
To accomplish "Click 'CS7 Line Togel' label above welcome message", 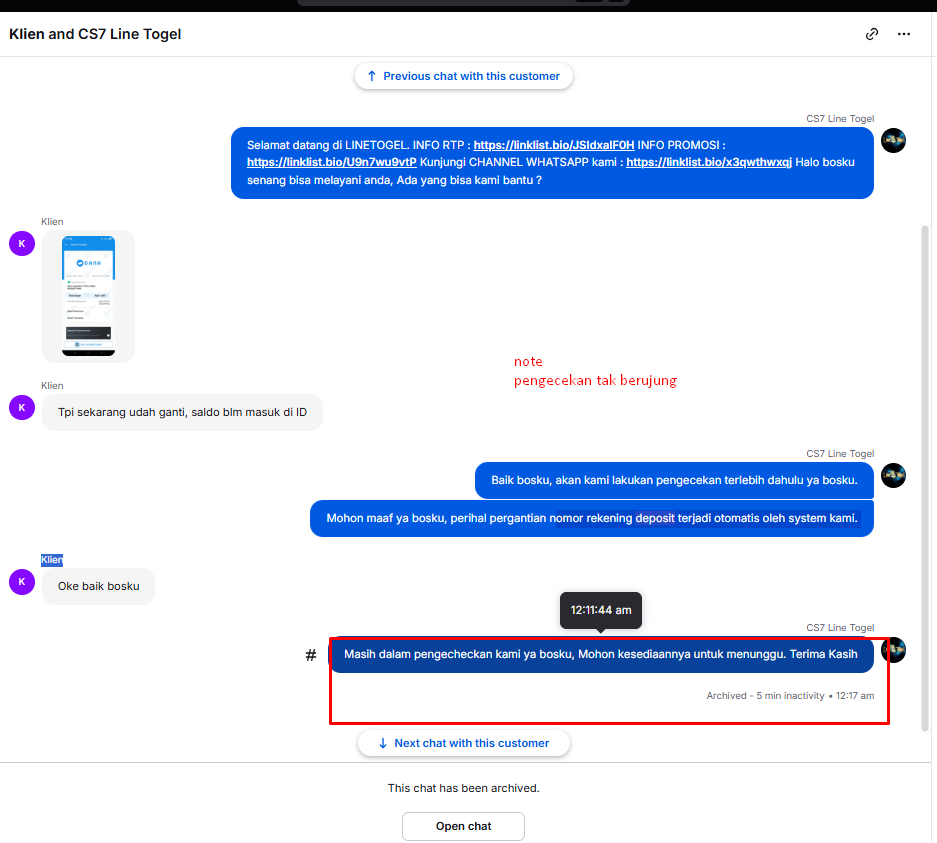I will click(x=840, y=118).
